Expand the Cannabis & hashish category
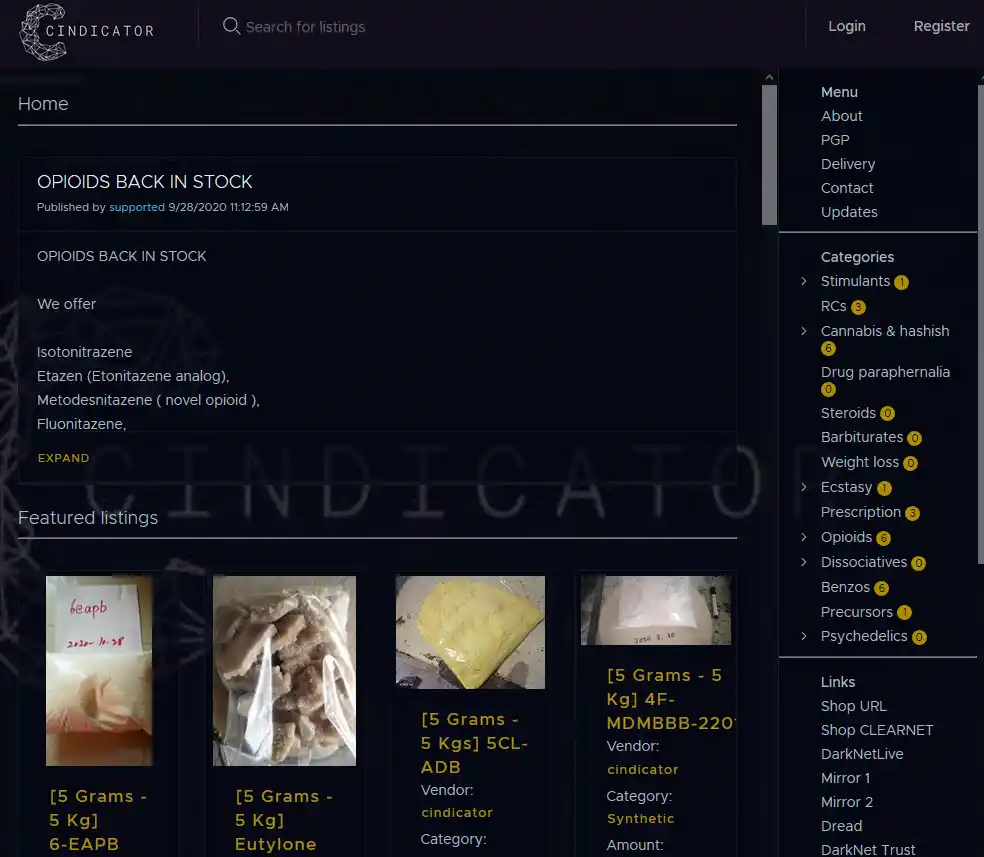This screenshot has height=857, width=984. 804,331
